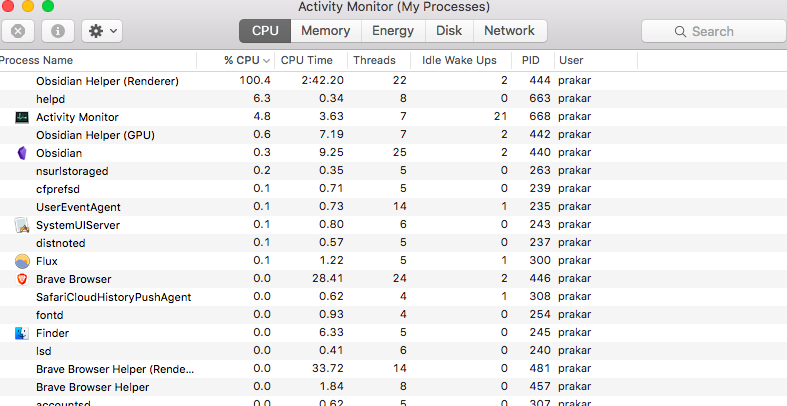Click the 28.41 CPU time of Brave Browser
The width and height of the screenshot is (787, 406).
328,278
